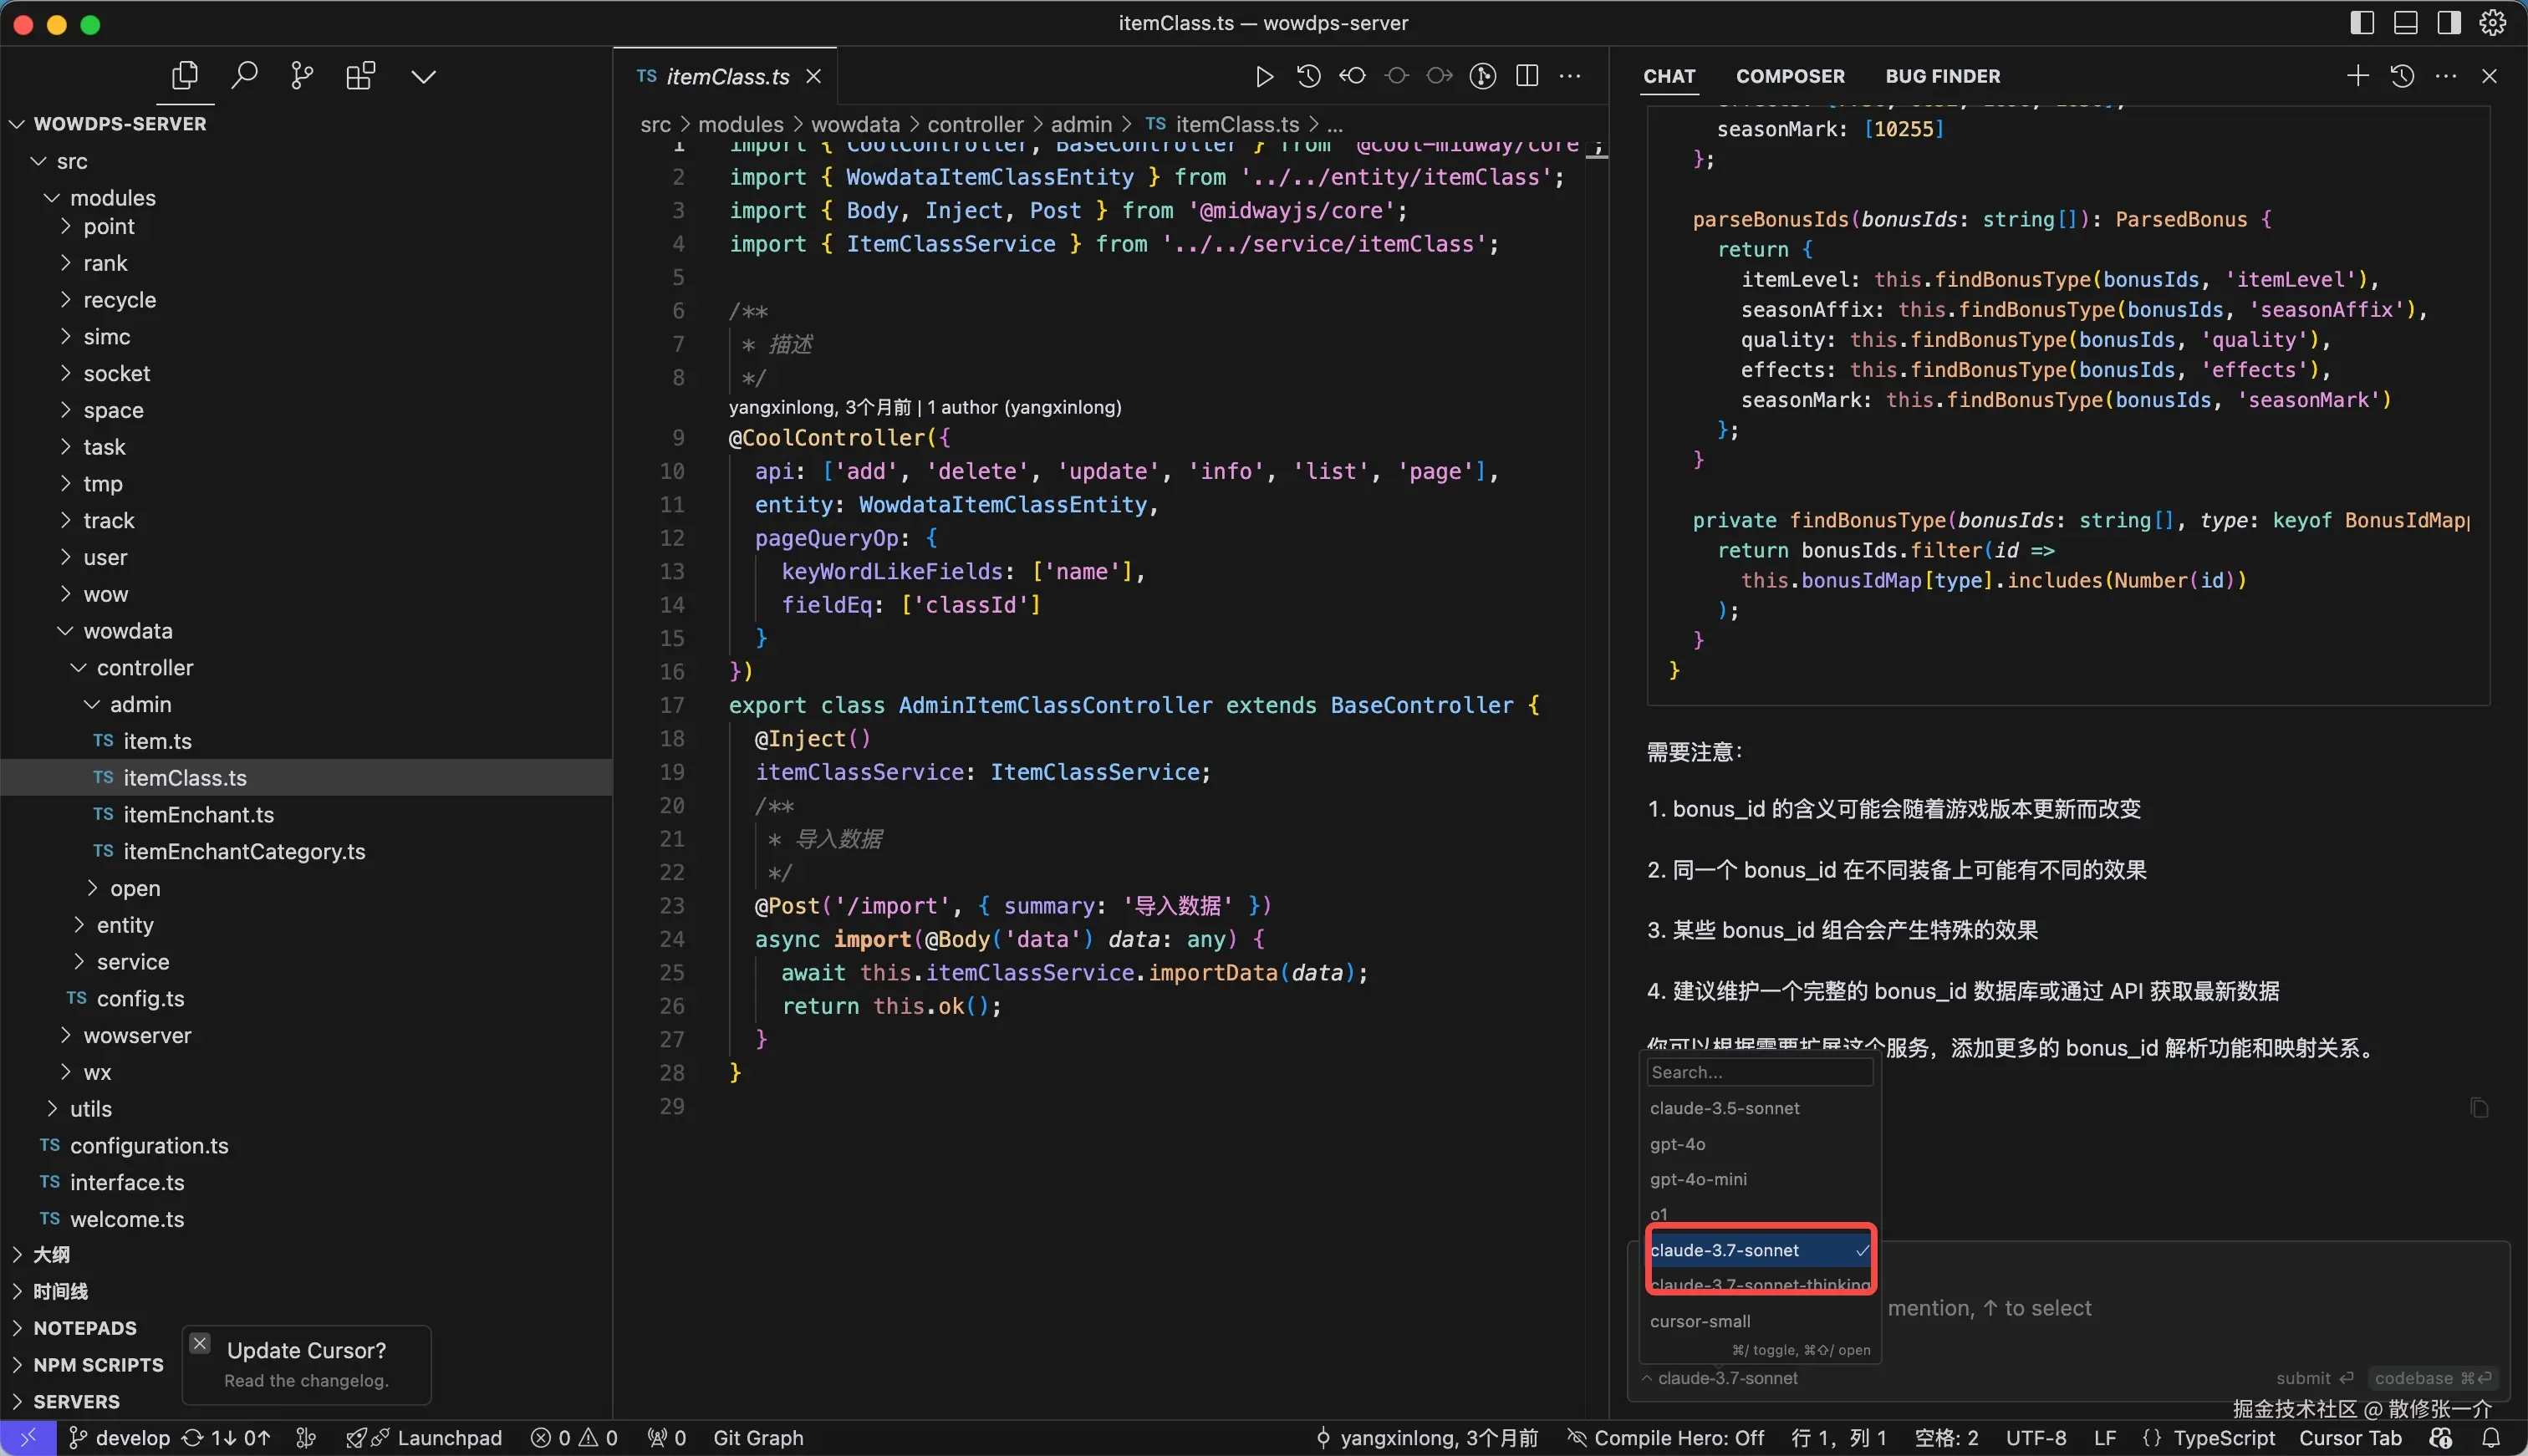Collapse the wowdata folder

pyautogui.click(x=128, y=631)
